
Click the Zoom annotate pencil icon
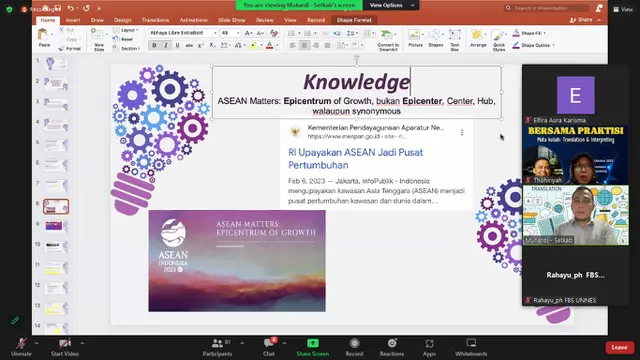coord(15,320)
